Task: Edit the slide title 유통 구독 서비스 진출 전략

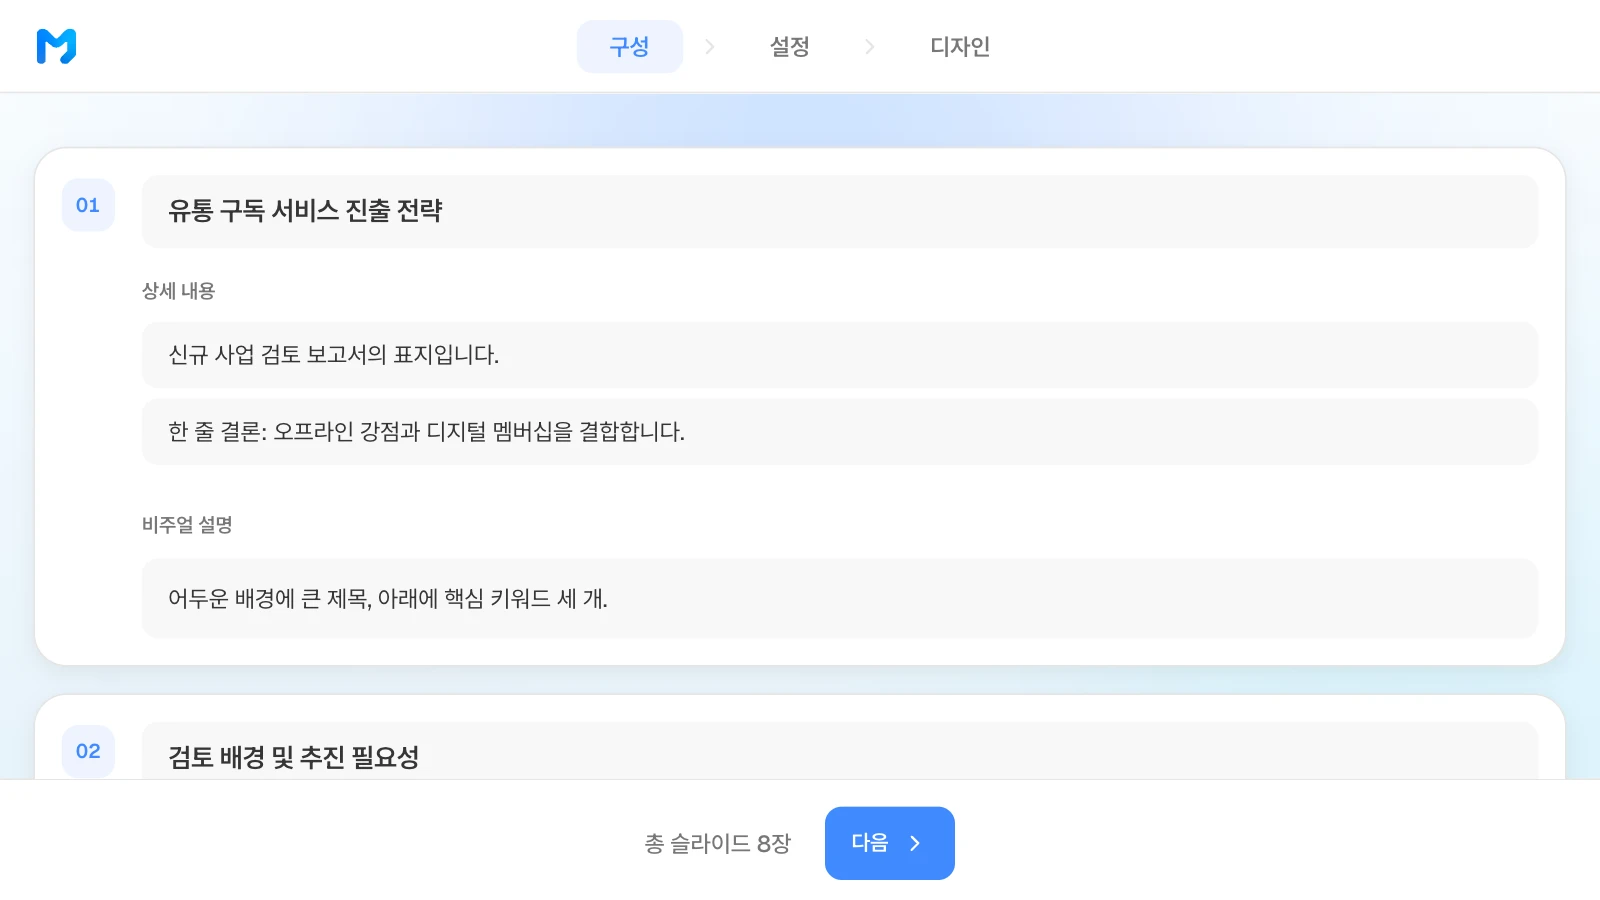Action: (x=840, y=211)
